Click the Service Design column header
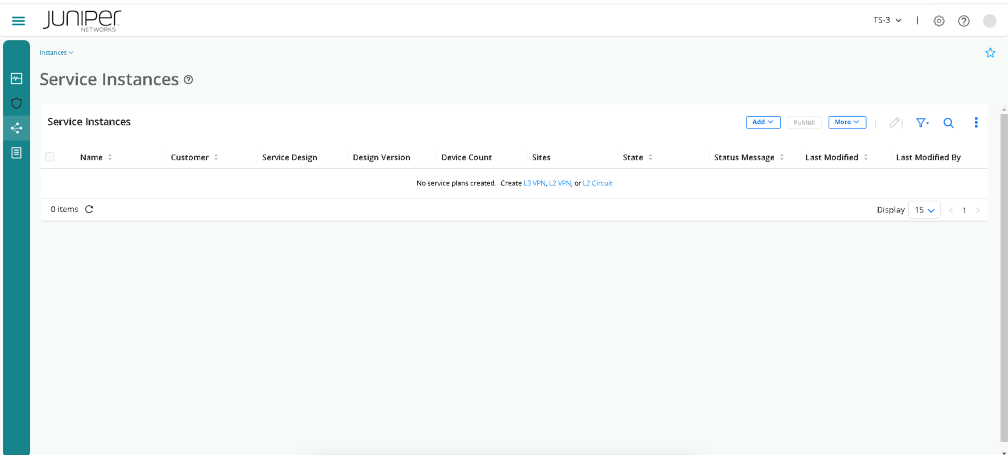This screenshot has width=1008, height=456. click(x=290, y=158)
